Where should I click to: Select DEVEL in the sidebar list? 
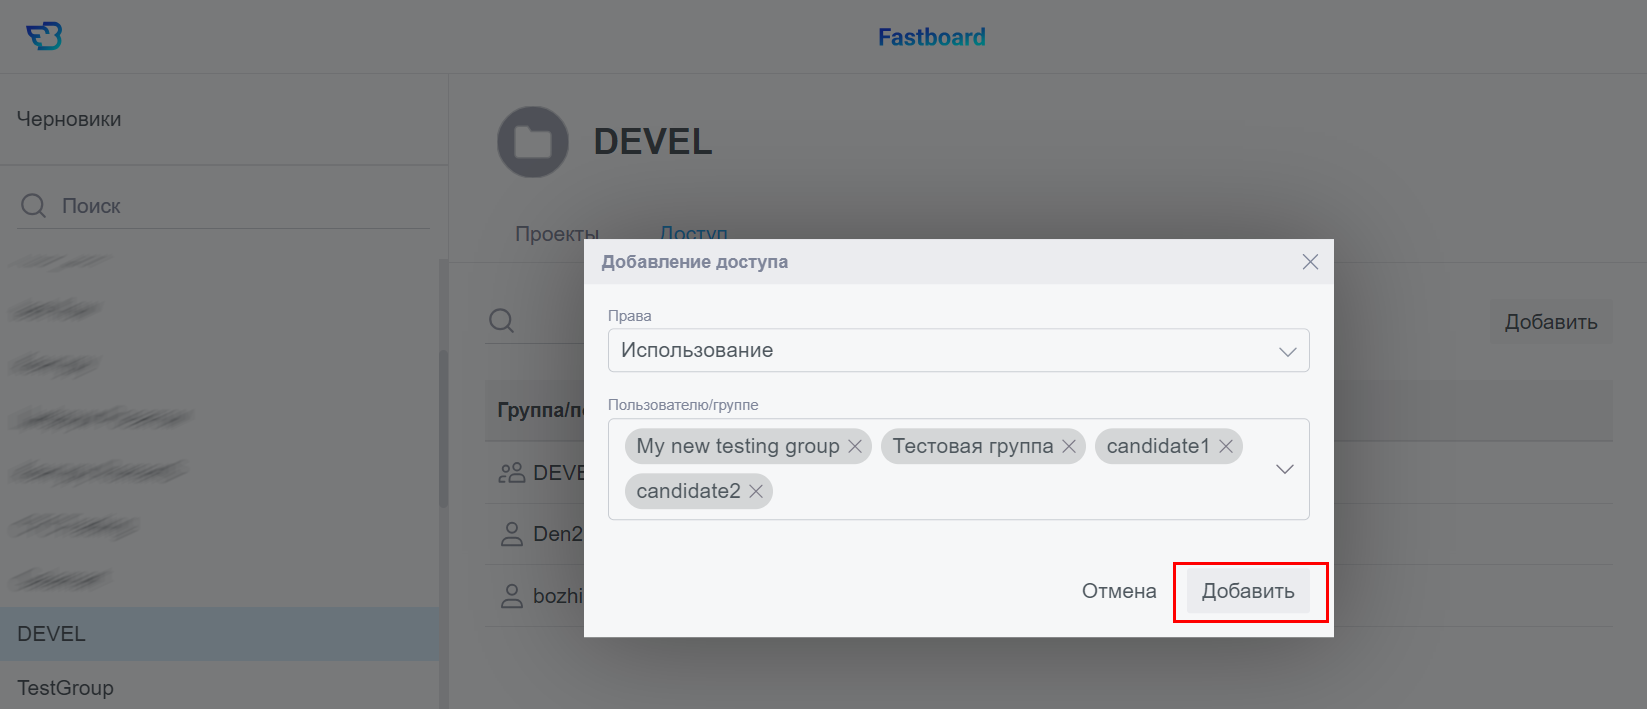pyautogui.click(x=52, y=634)
